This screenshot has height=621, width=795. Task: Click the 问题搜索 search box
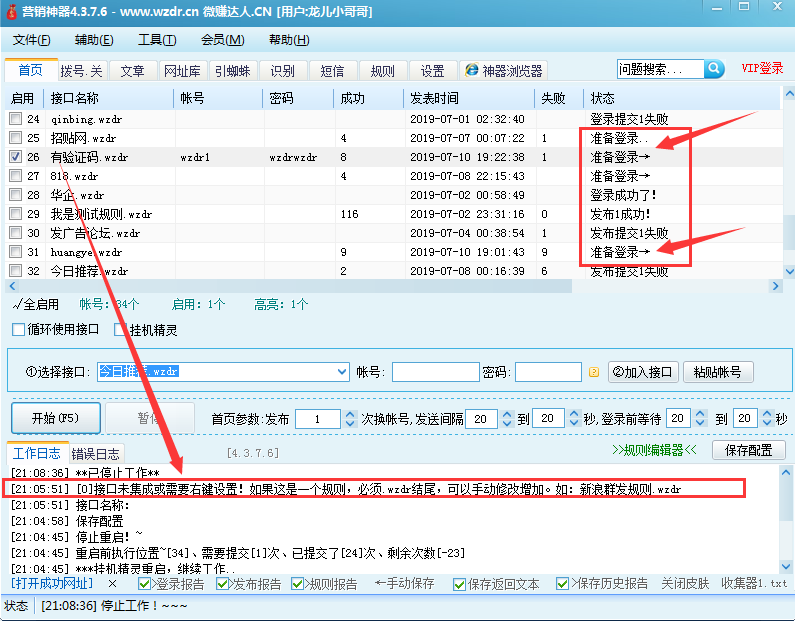(661, 69)
